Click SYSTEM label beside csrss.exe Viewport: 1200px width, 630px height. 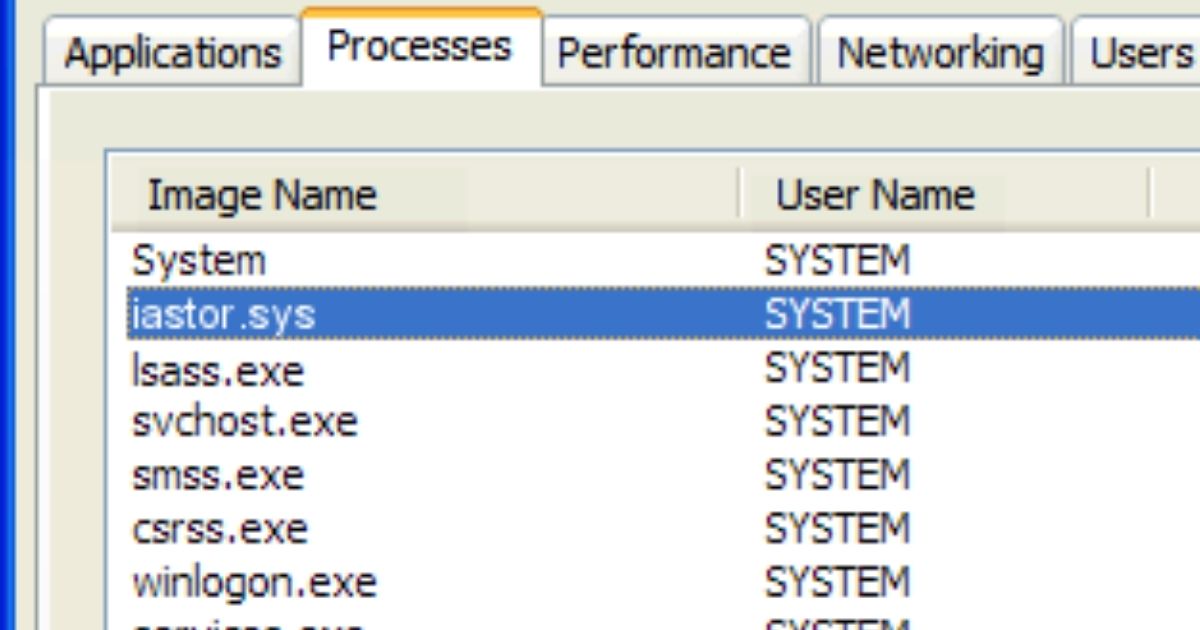[840, 528]
